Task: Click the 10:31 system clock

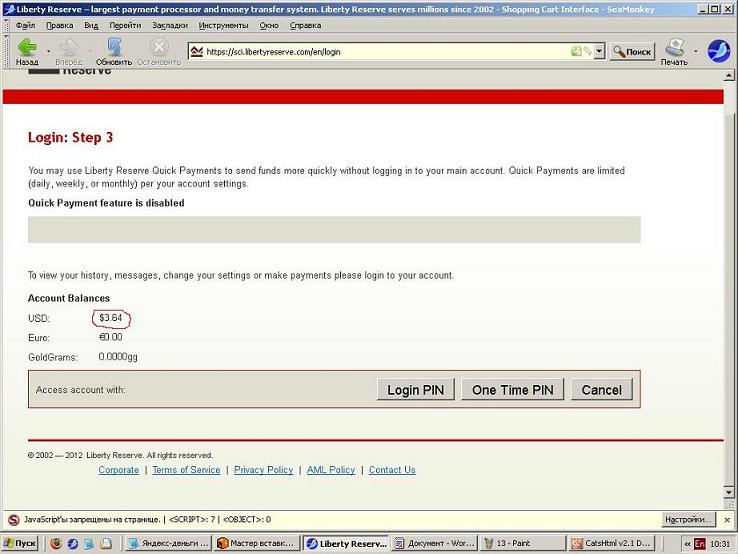Action: [720, 544]
